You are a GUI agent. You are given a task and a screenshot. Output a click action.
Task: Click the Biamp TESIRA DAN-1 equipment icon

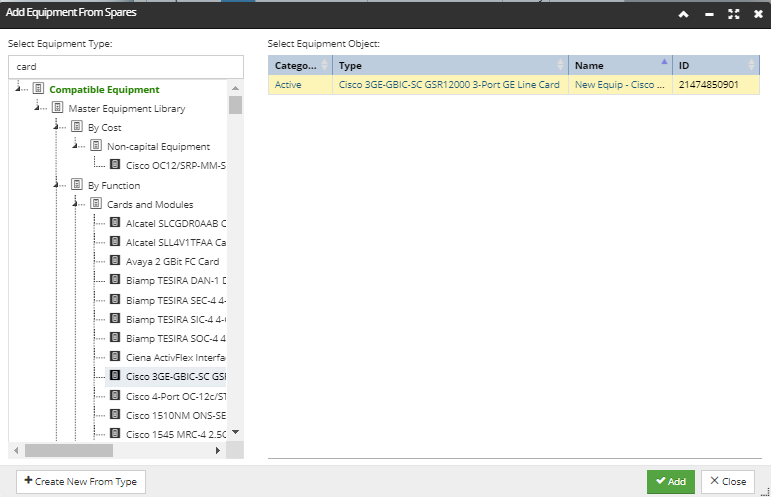pos(115,279)
